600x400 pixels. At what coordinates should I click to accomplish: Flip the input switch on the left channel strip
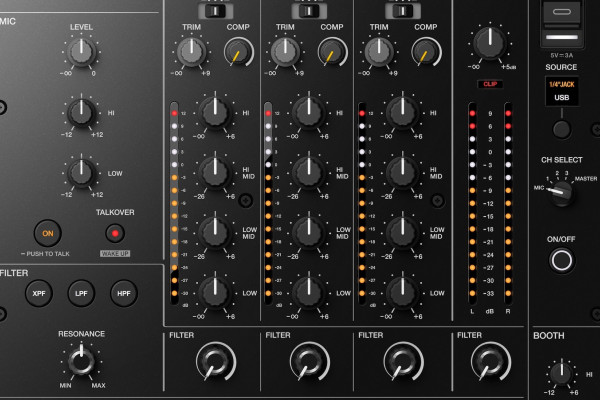click(215, 10)
